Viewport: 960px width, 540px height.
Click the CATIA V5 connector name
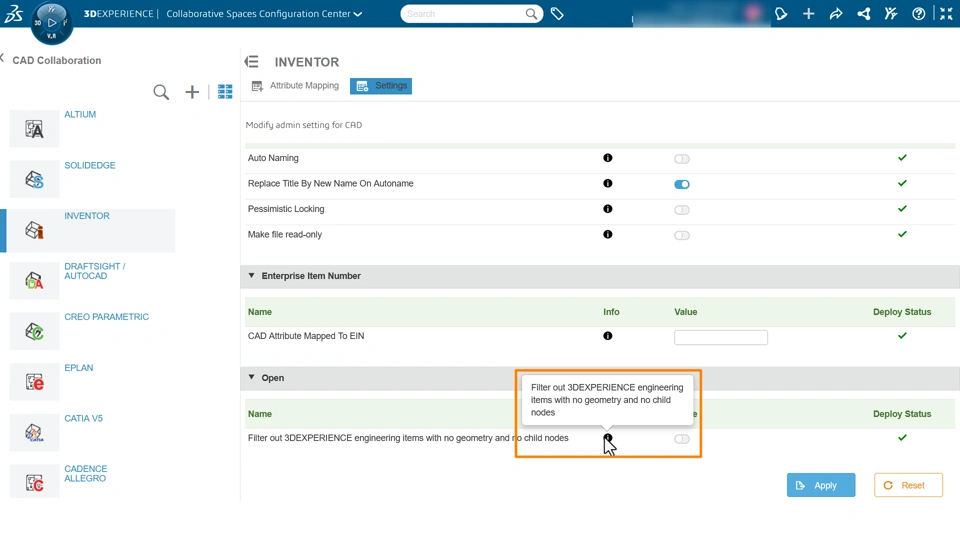[x=84, y=419]
